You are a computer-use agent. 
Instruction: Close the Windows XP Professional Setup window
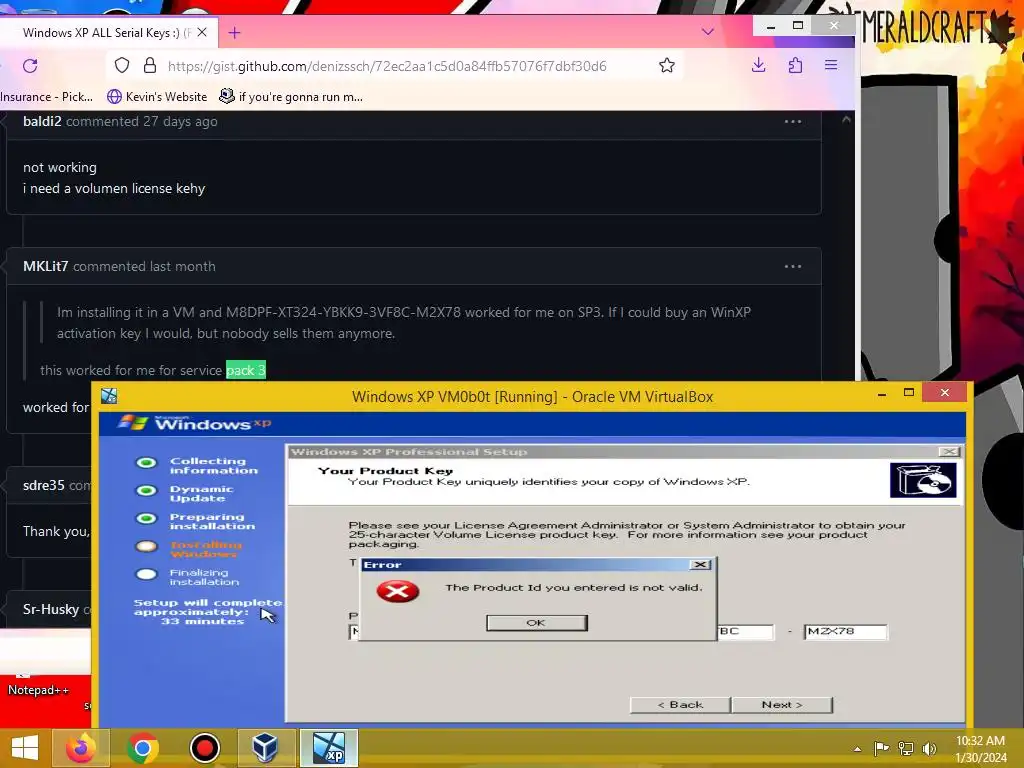948,451
